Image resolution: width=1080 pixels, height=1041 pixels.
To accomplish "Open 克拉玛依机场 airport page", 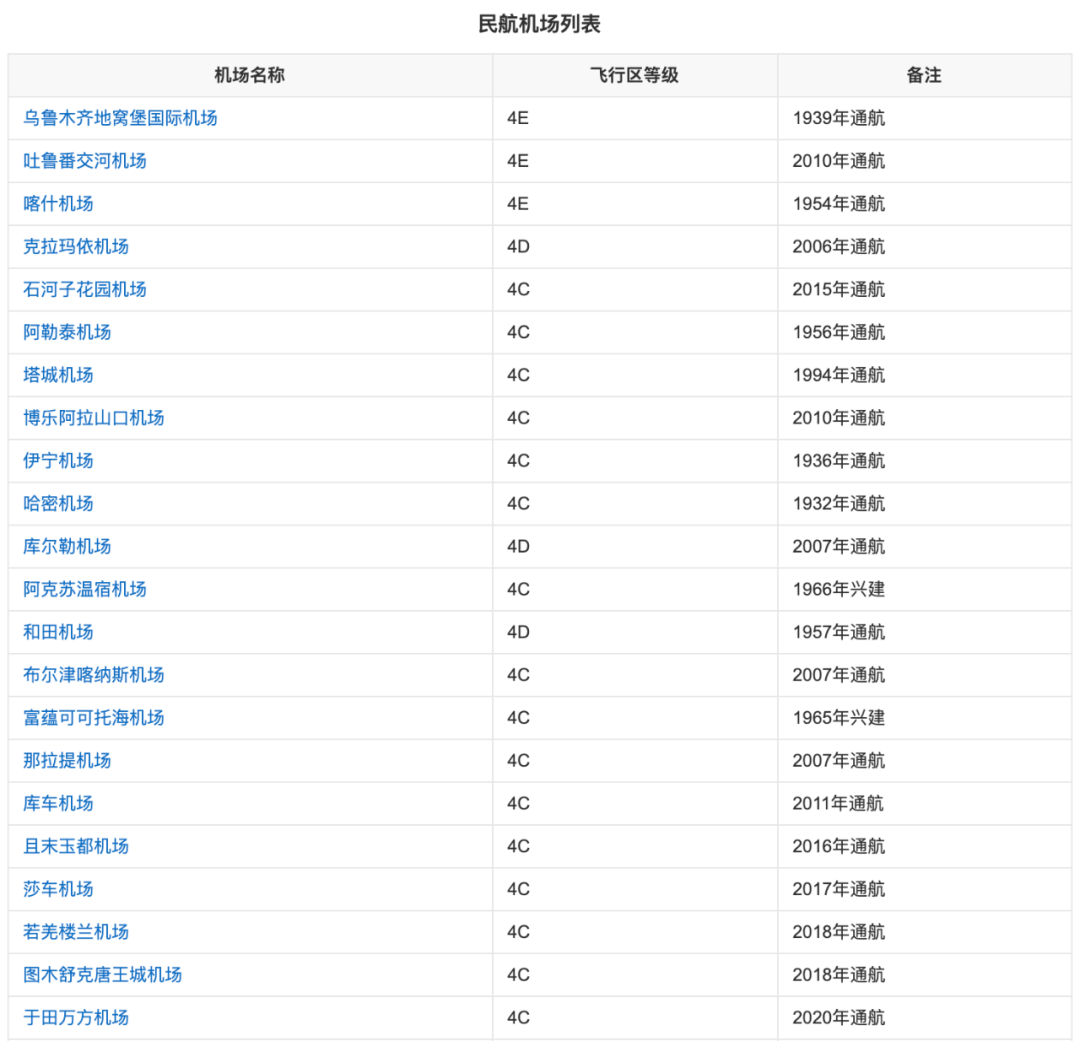I will click(x=76, y=246).
